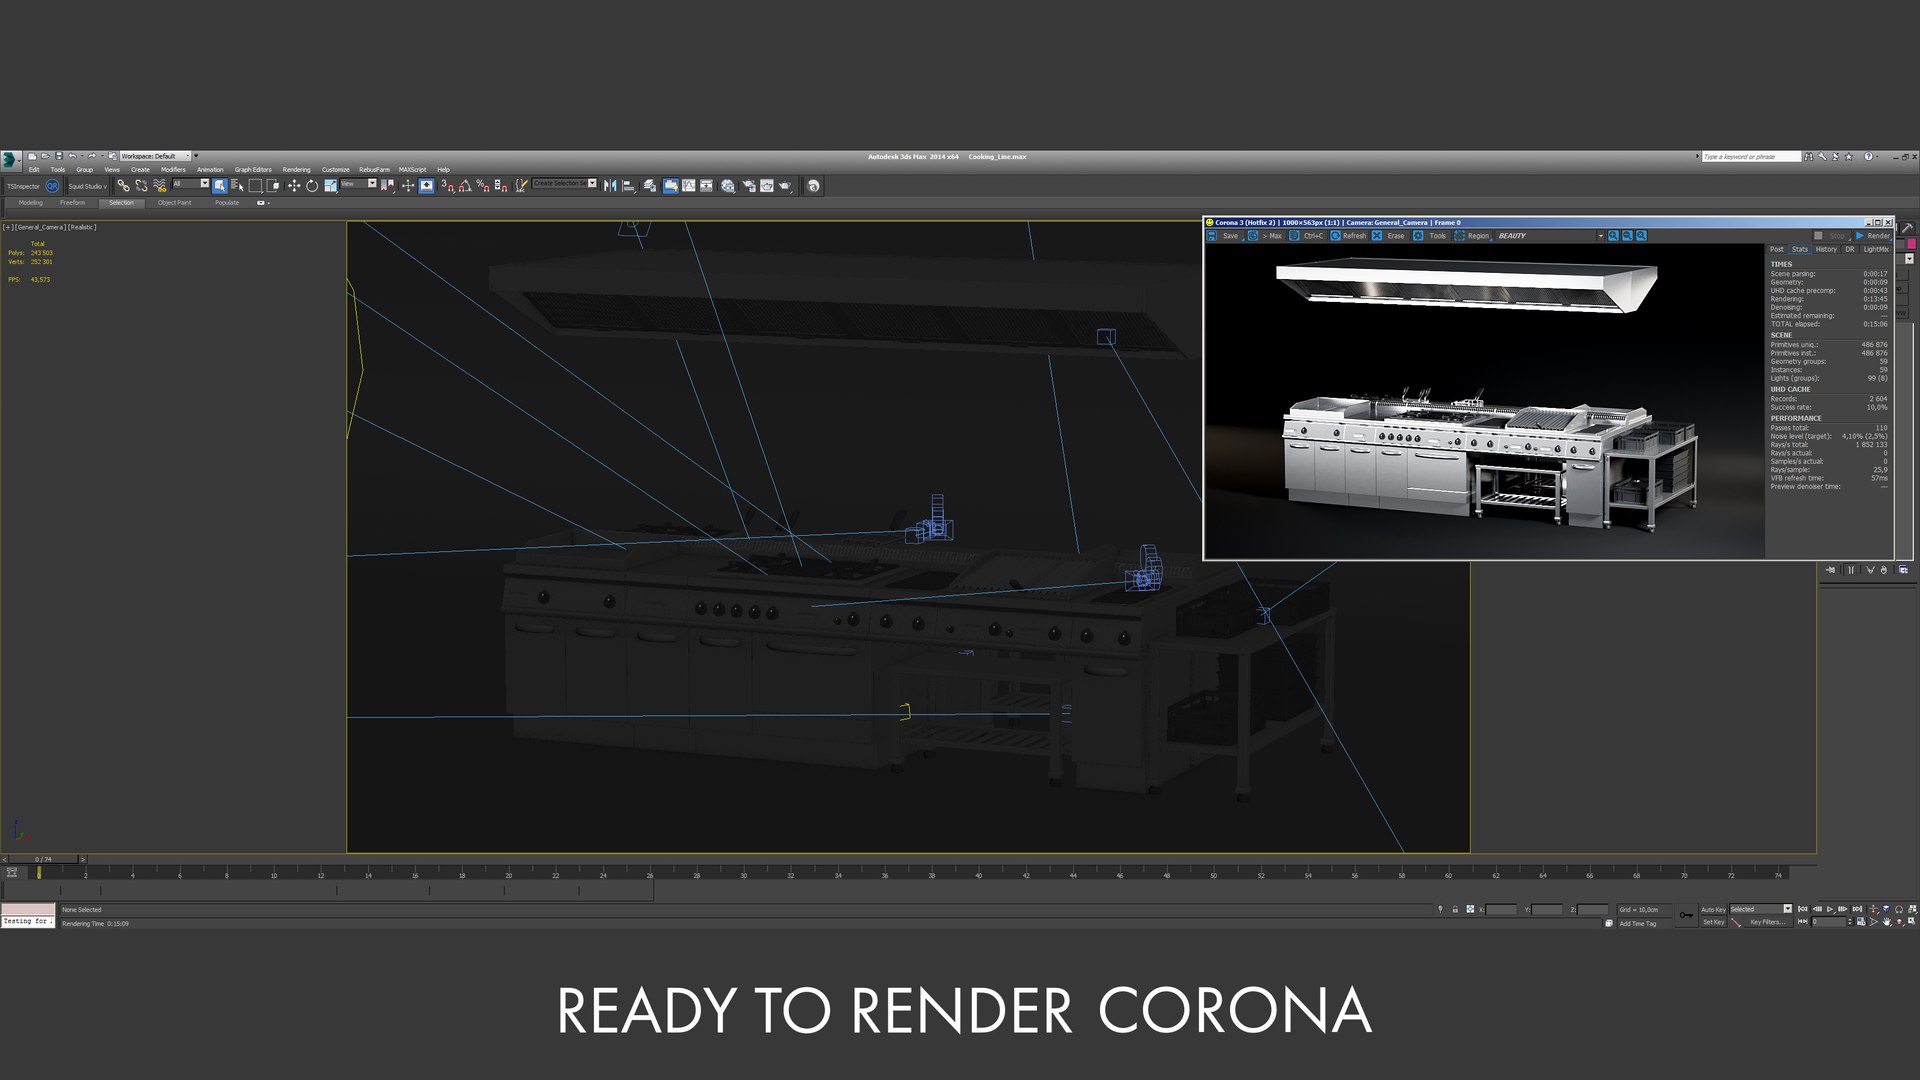Click the Select and Scale tool
Viewport: 1920px width, 1080px height.
330,186
